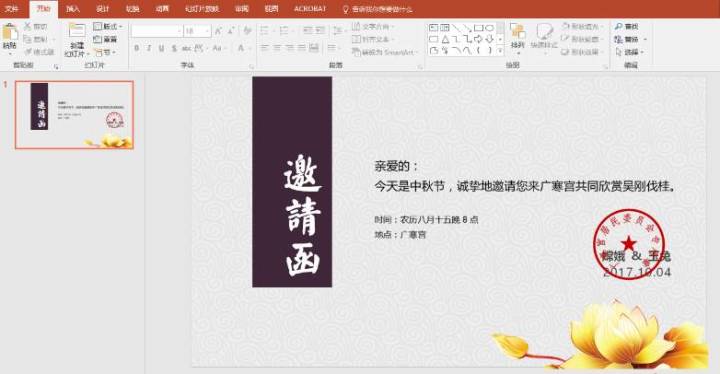Image resolution: width=720 pixels, height=374 pixels.
Task: Switch to the Animations (动画) tab
Action: (x=162, y=9)
